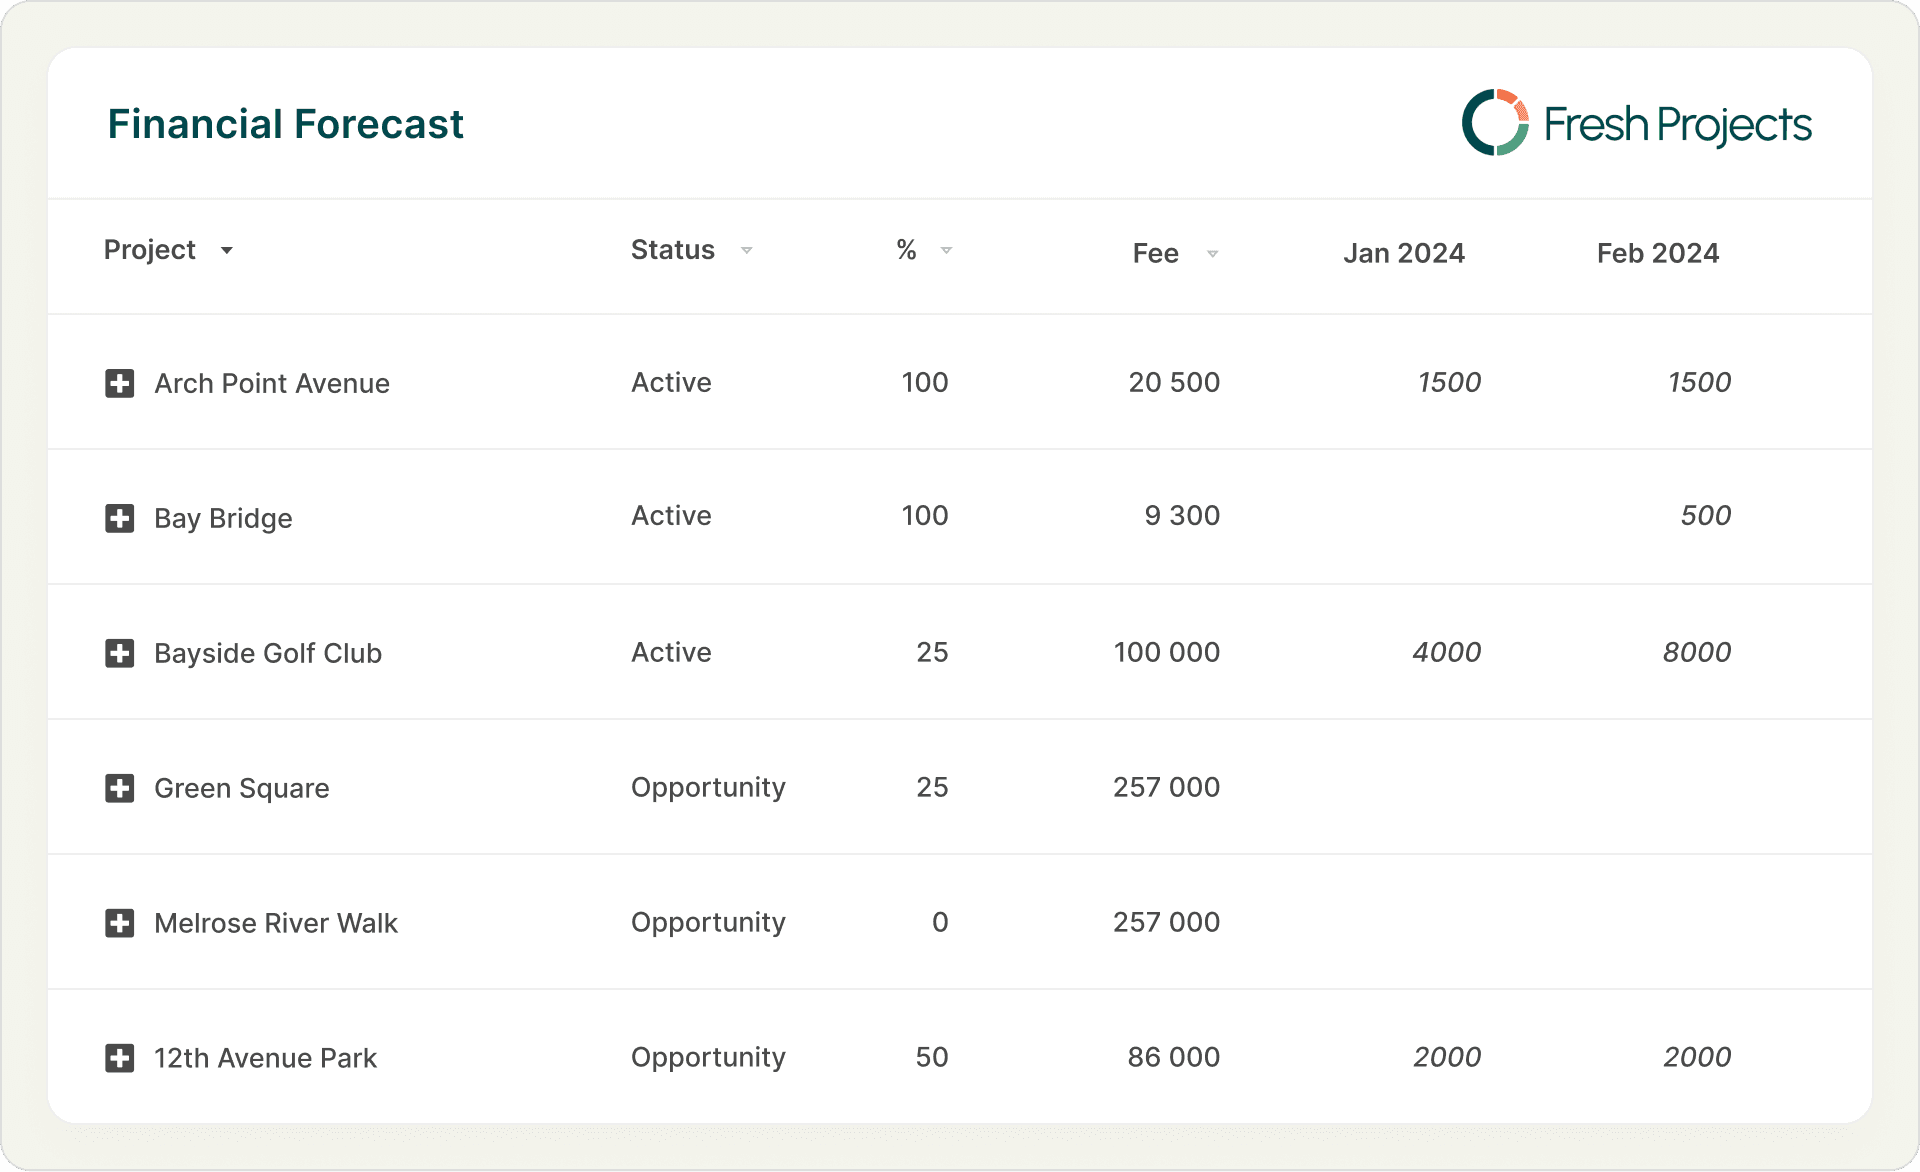Click the Jan 2024 column header
1920x1172 pixels.
pyautogui.click(x=1403, y=253)
